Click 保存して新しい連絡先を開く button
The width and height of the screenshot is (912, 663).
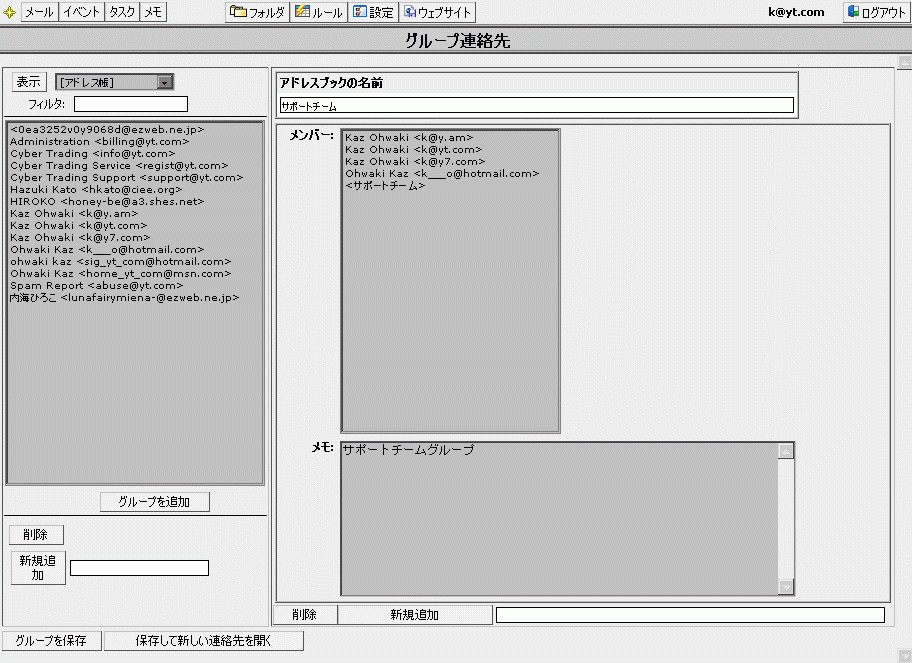tap(203, 641)
